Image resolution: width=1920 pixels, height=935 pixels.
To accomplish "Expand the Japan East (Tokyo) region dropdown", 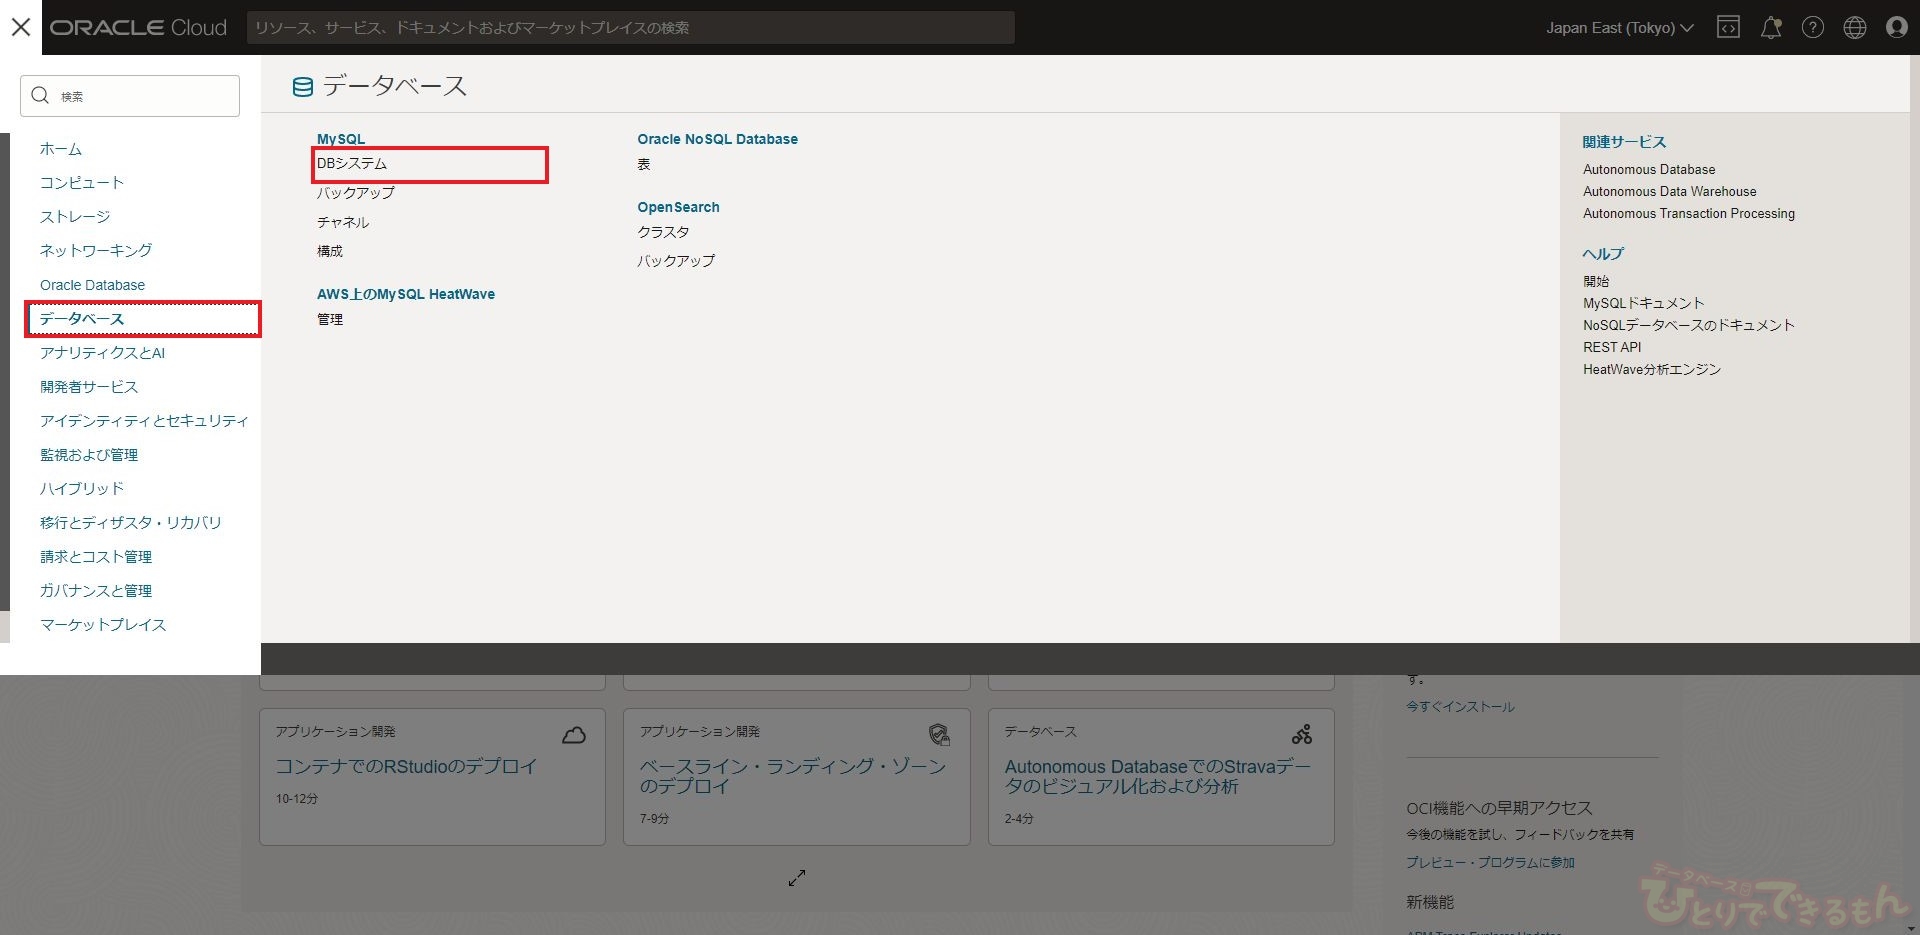I will (x=1619, y=28).
